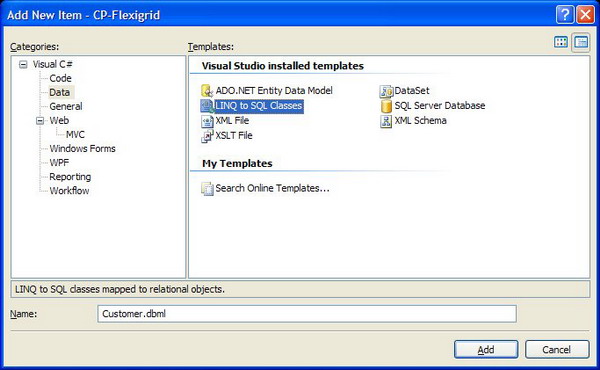Screen dimensions: 600x370
Task: Choose the XSLT File template icon
Action: click(x=207, y=136)
